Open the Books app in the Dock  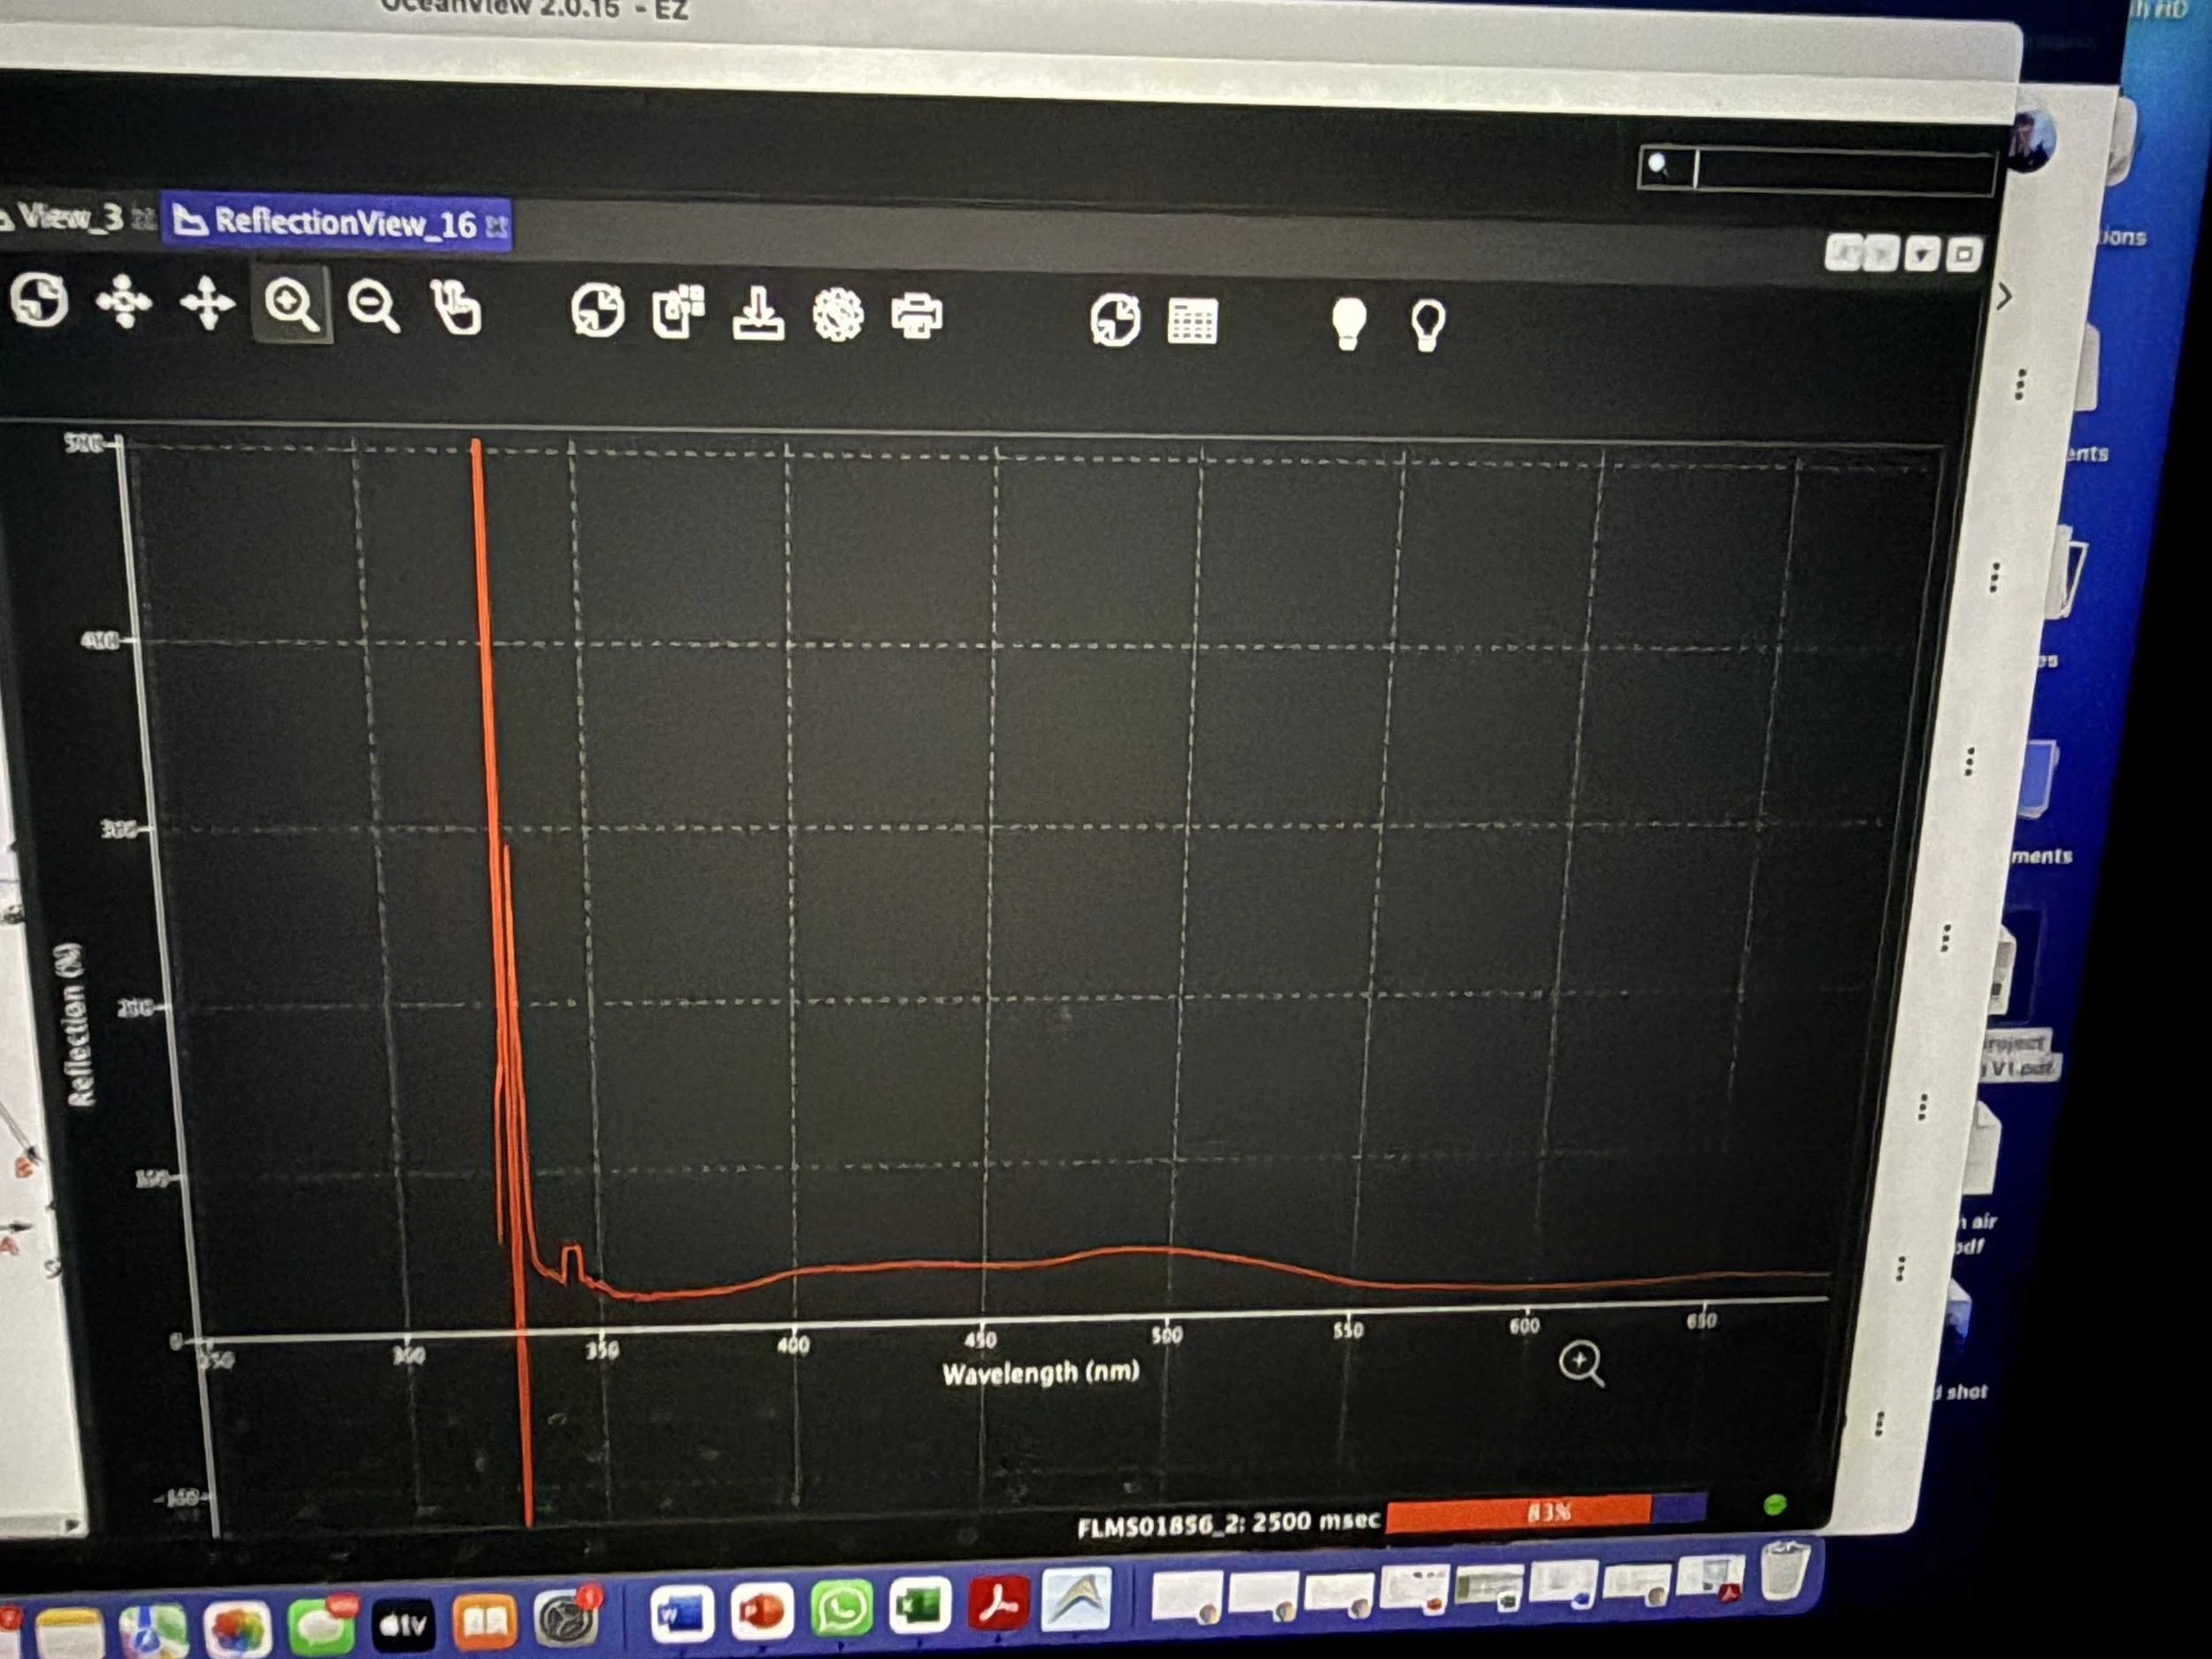[484, 1622]
